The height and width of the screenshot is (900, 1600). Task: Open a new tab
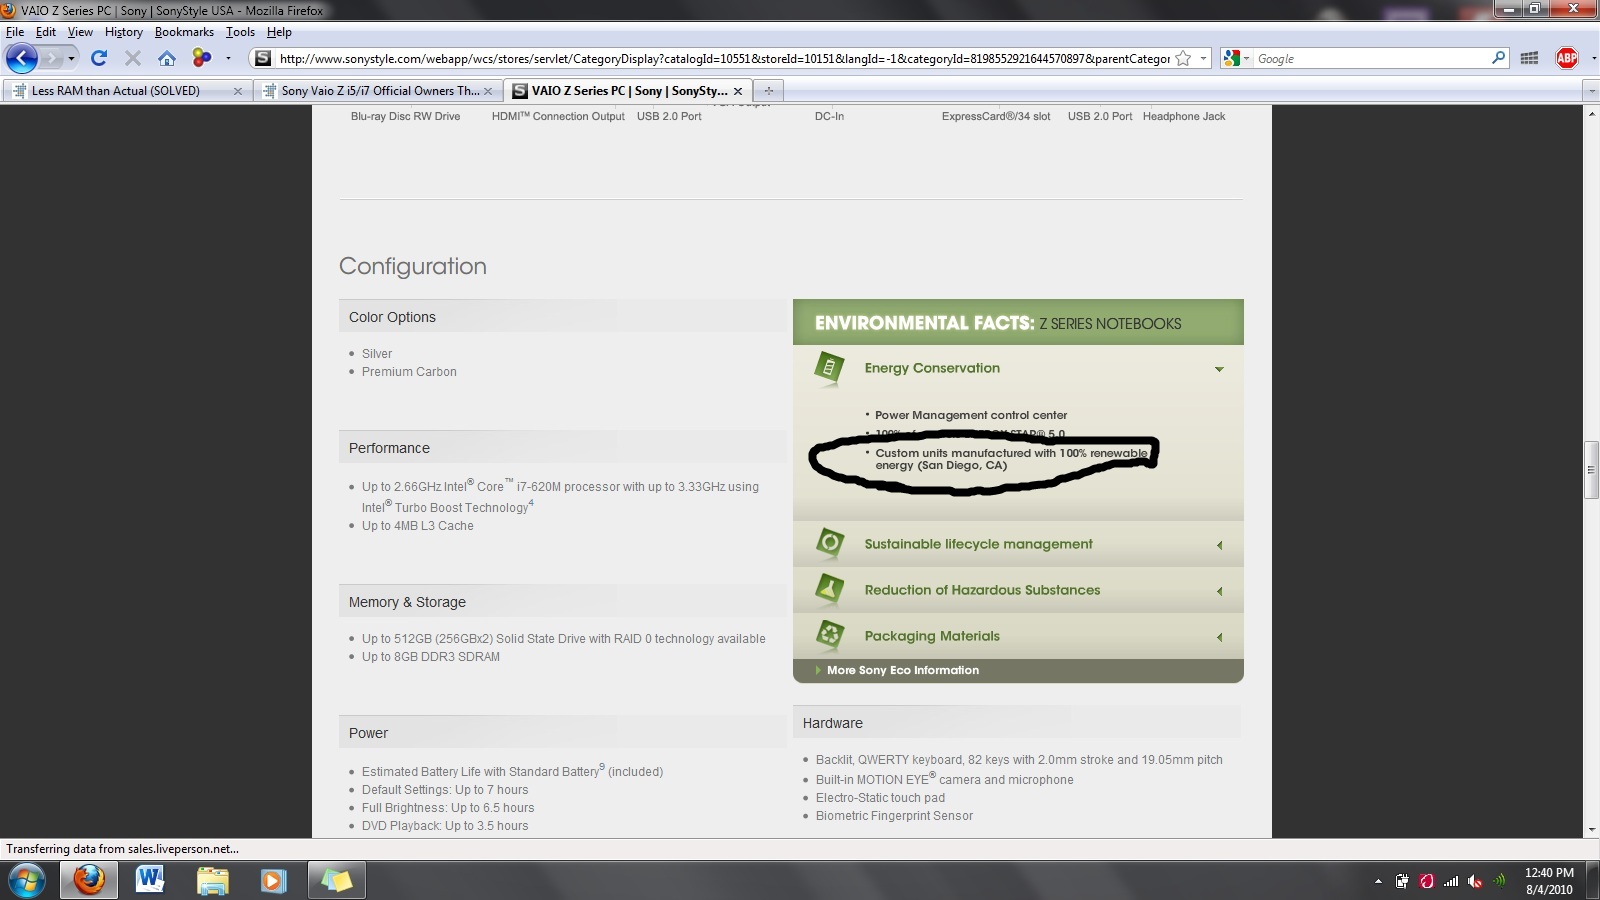click(x=768, y=91)
